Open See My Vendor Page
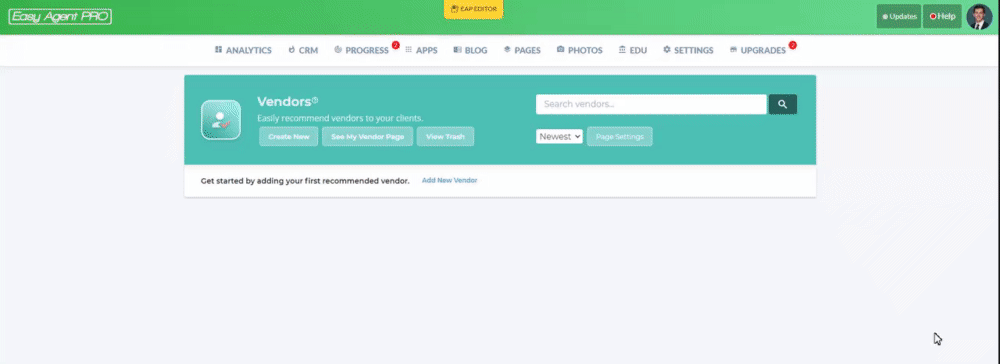Image resolution: width=1000 pixels, height=364 pixels. [x=367, y=136]
